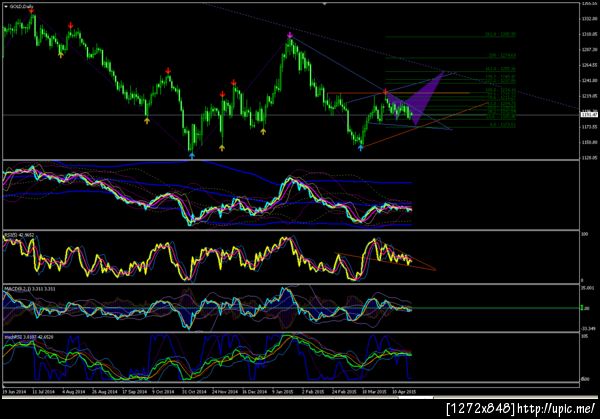This screenshot has height=419, width=600.
Task: Click the MACD(9,2,1) indicator label
Action: (x=30, y=289)
